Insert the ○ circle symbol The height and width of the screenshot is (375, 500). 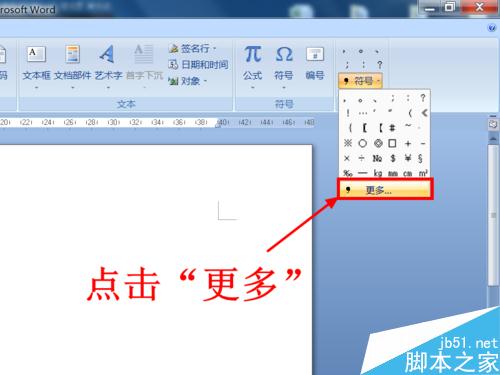point(363,143)
